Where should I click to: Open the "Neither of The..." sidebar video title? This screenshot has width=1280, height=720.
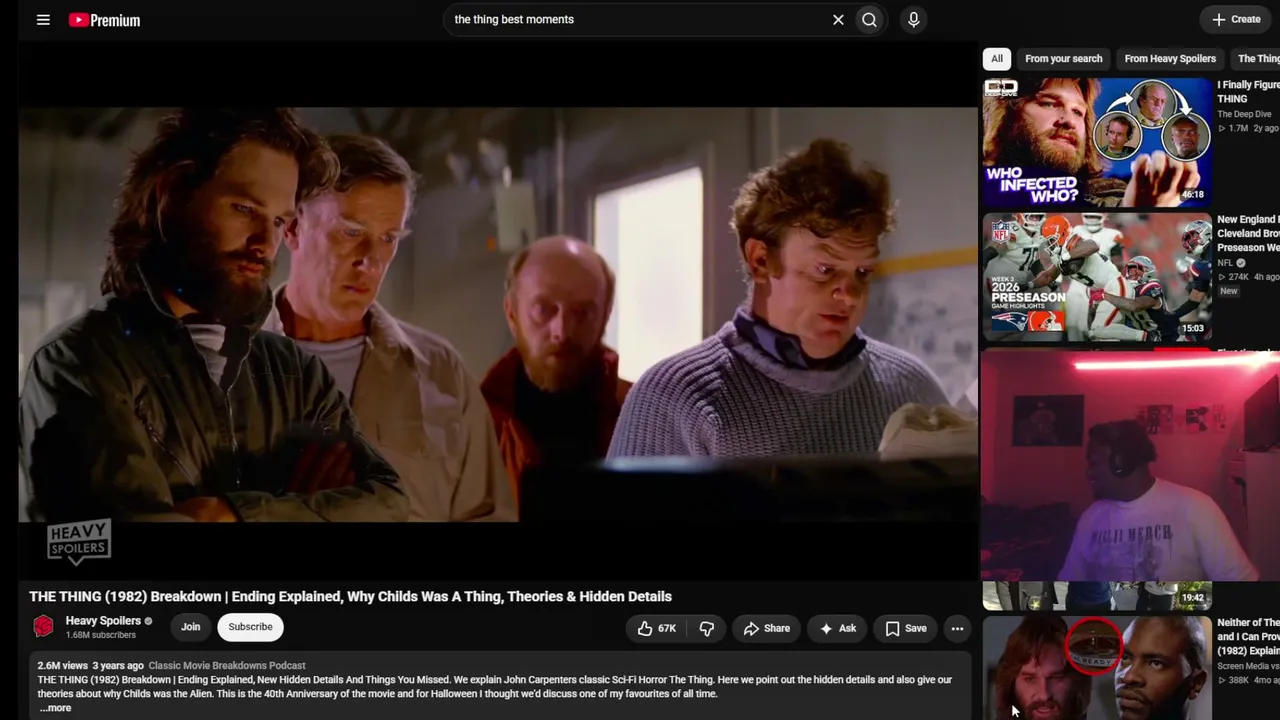1248,636
